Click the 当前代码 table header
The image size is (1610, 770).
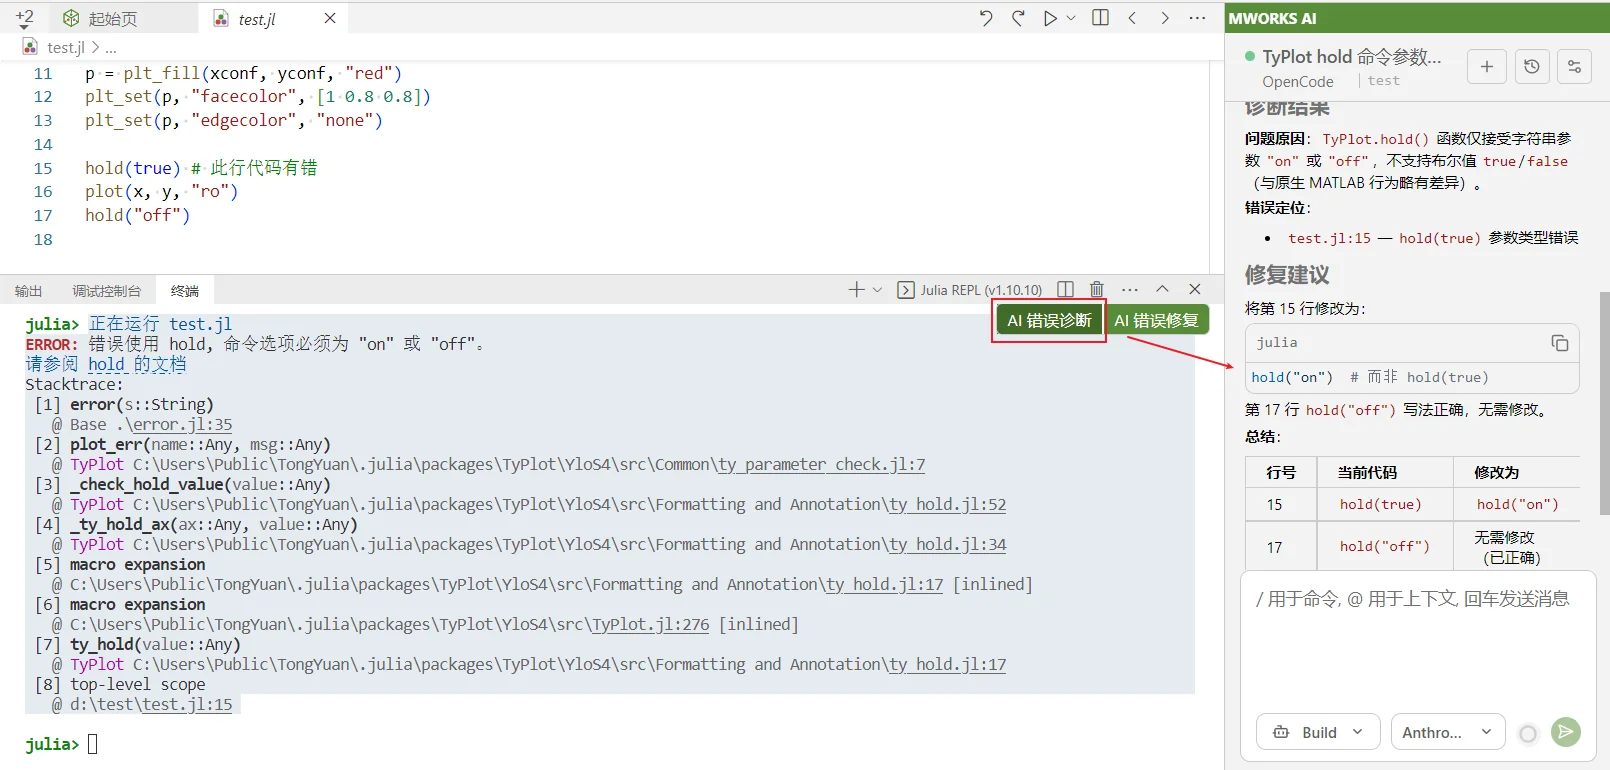(x=1367, y=472)
